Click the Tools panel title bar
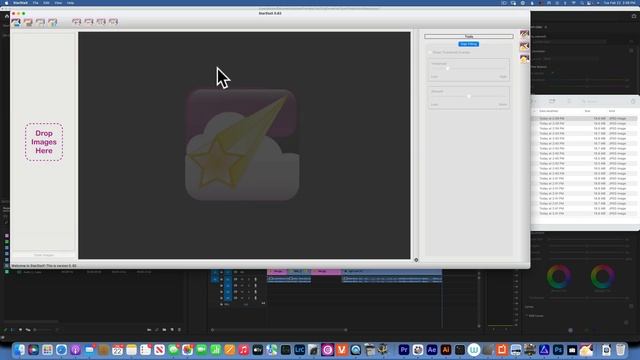 click(x=469, y=36)
